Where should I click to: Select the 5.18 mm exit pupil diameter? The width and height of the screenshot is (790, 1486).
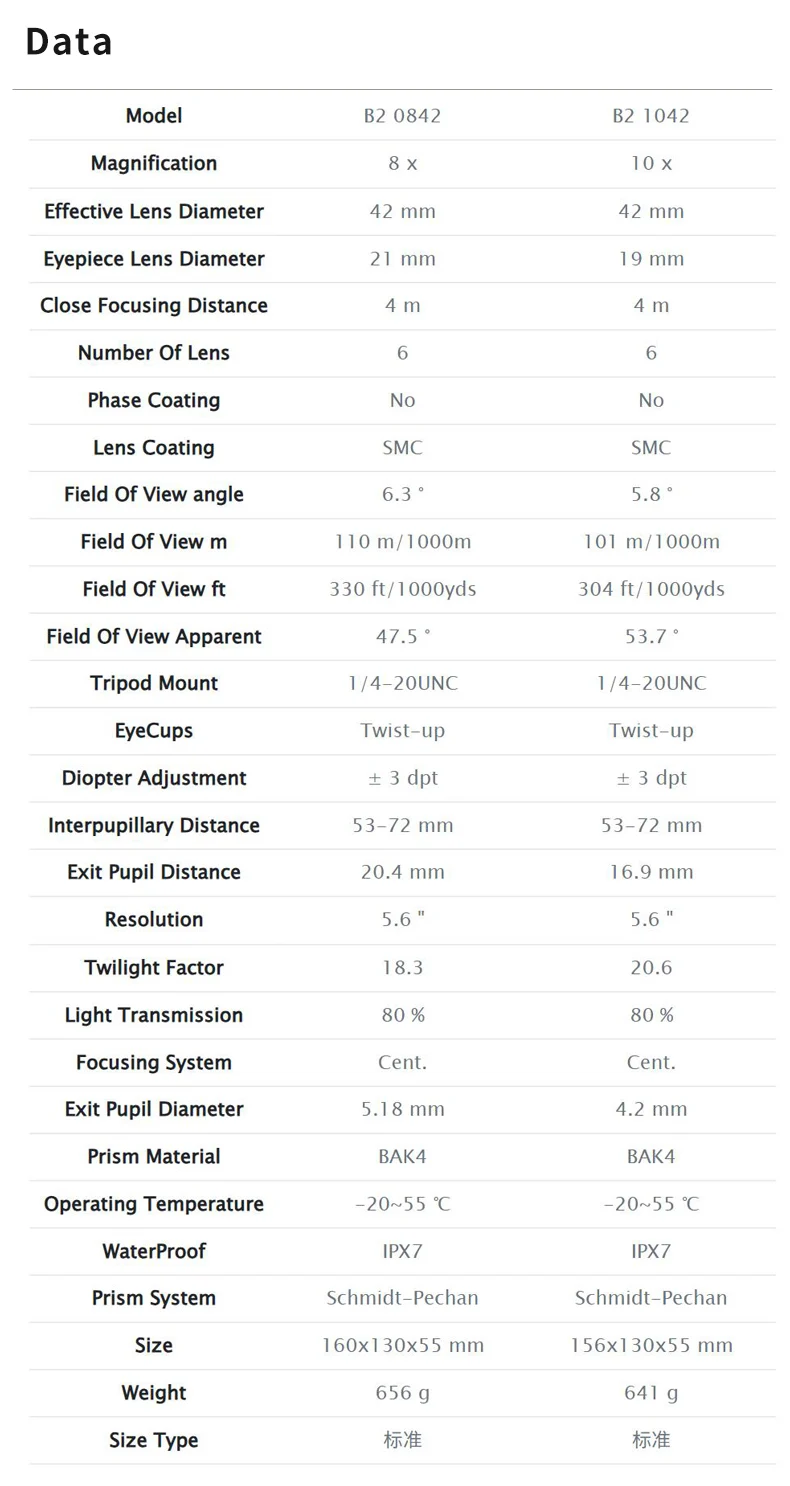(x=402, y=1109)
